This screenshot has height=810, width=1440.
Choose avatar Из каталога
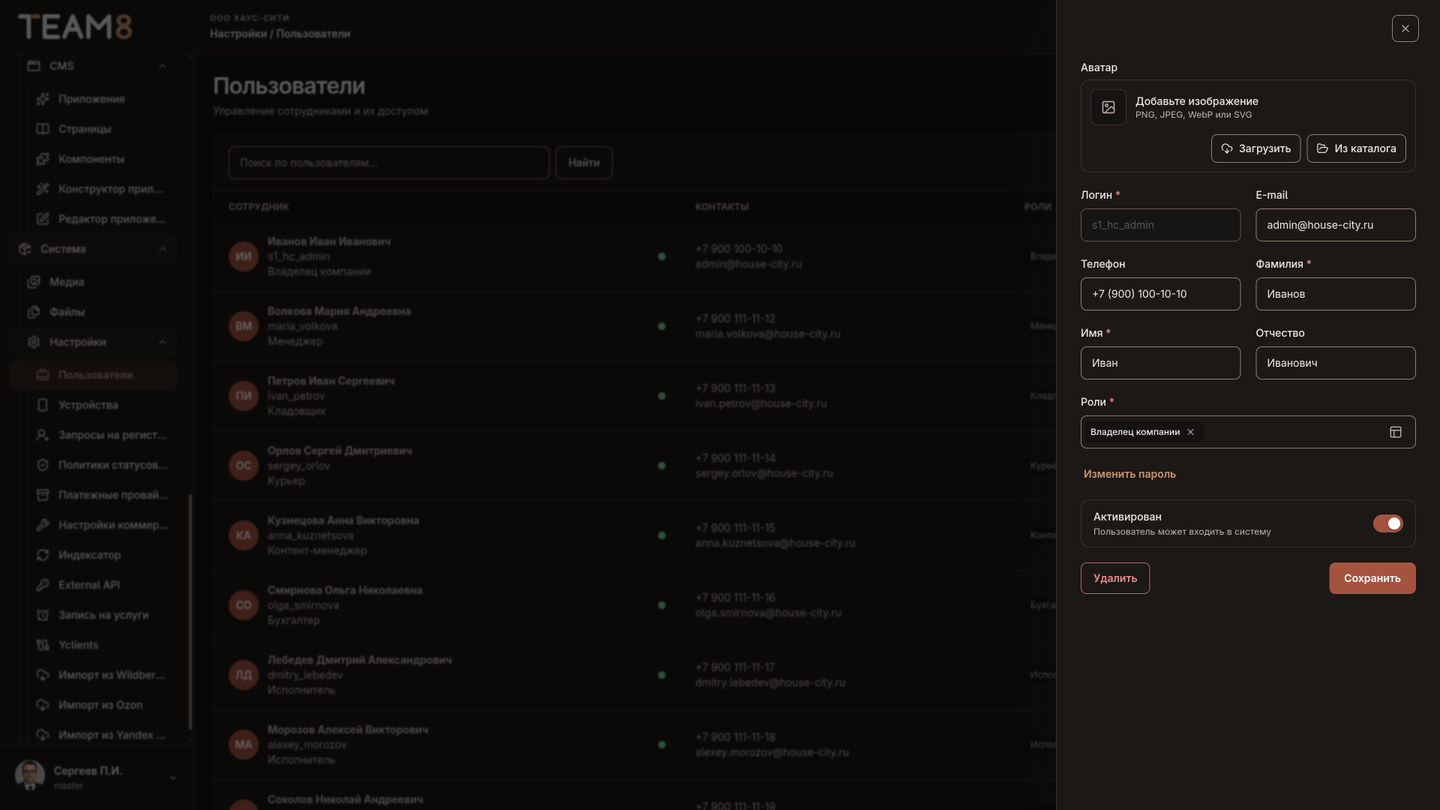click(x=1356, y=148)
